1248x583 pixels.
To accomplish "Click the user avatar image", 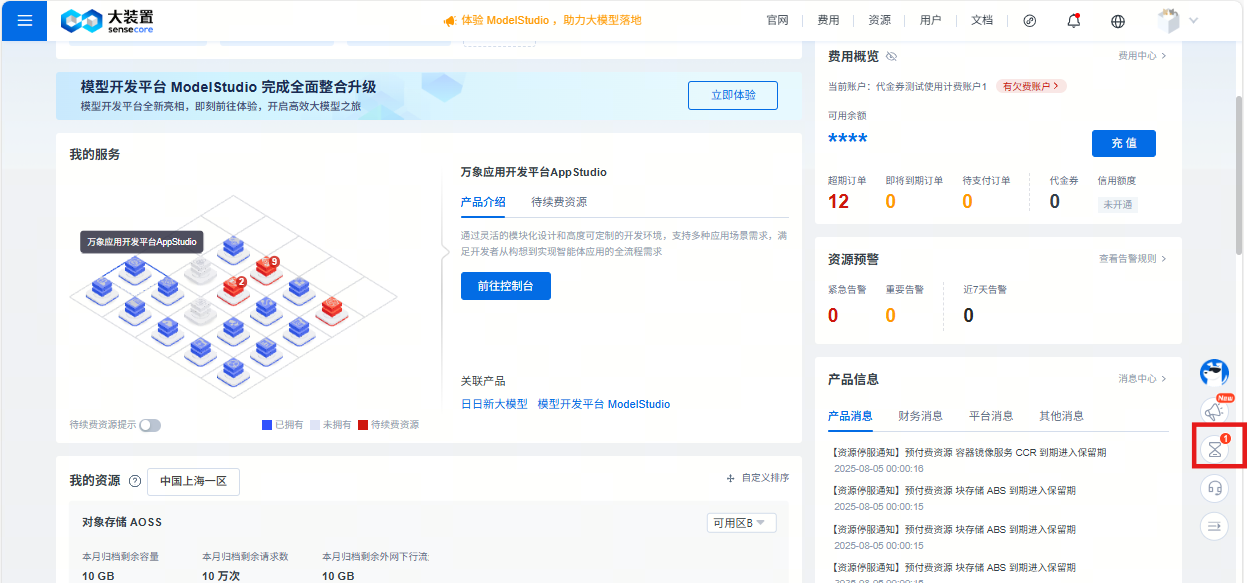I will coord(1168,21).
